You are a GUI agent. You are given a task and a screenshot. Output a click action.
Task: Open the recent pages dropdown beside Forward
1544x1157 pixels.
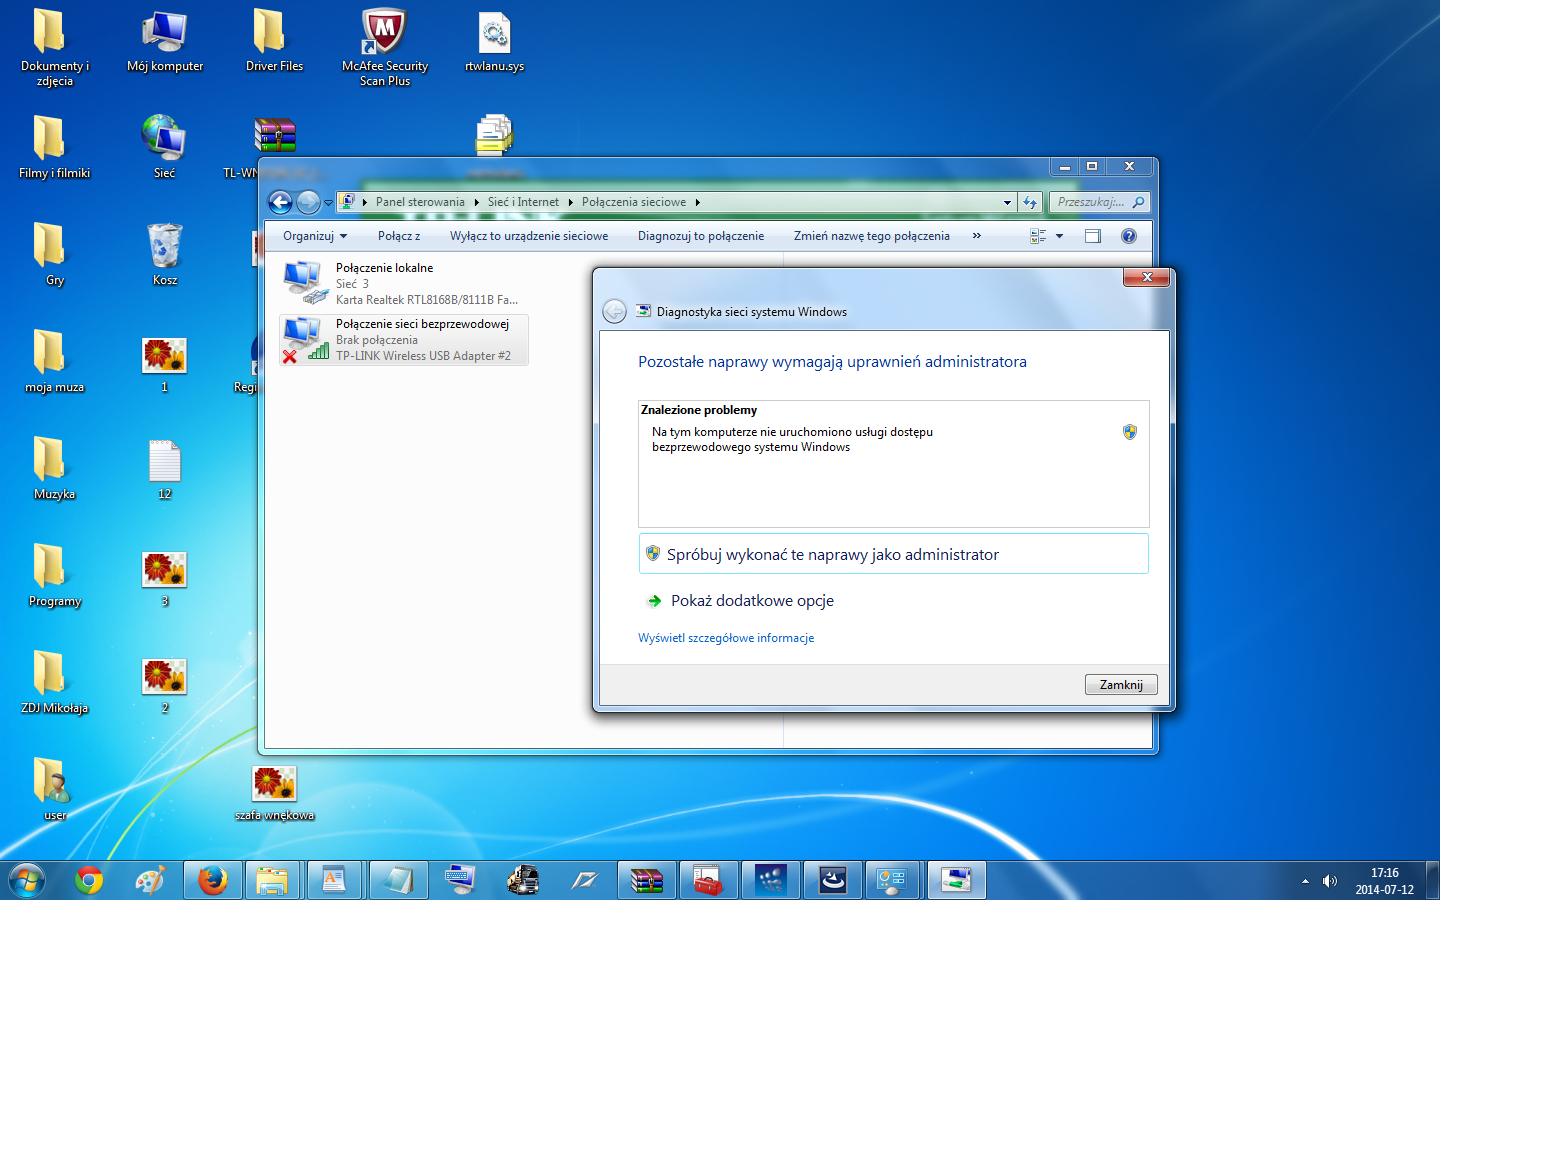coord(328,203)
